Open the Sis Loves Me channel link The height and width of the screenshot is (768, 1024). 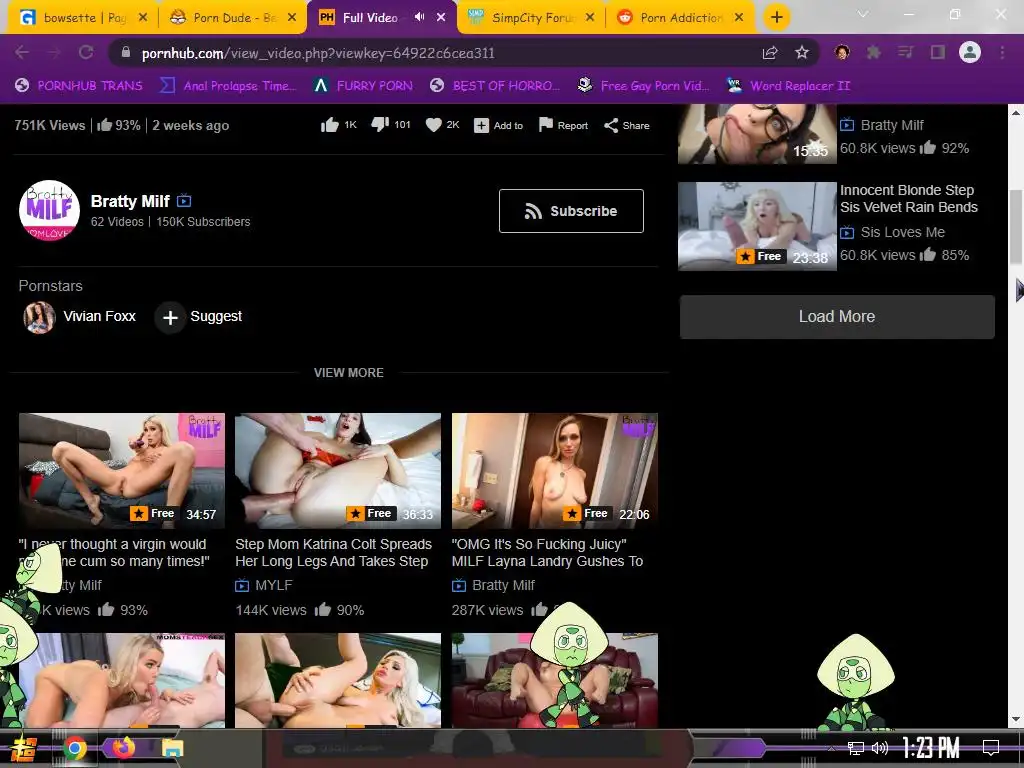point(903,232)
